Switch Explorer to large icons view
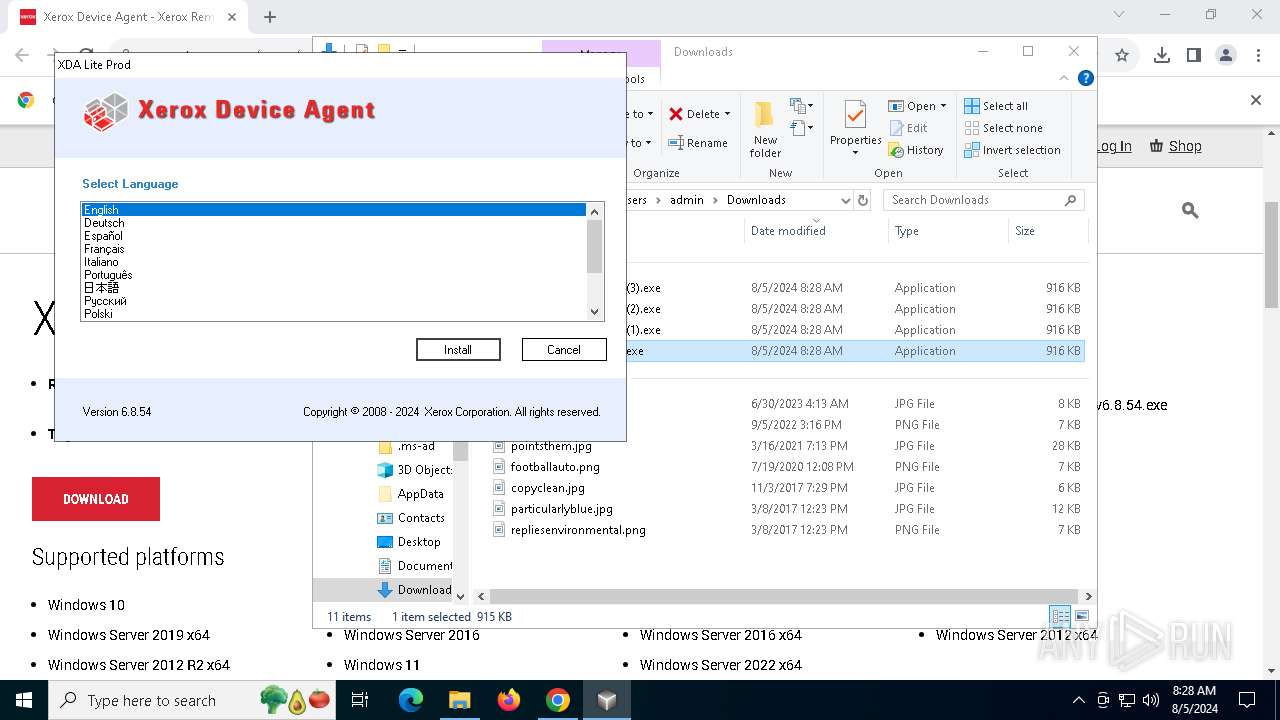This screenshot has width=1280, height=720. pos(1081,616)
